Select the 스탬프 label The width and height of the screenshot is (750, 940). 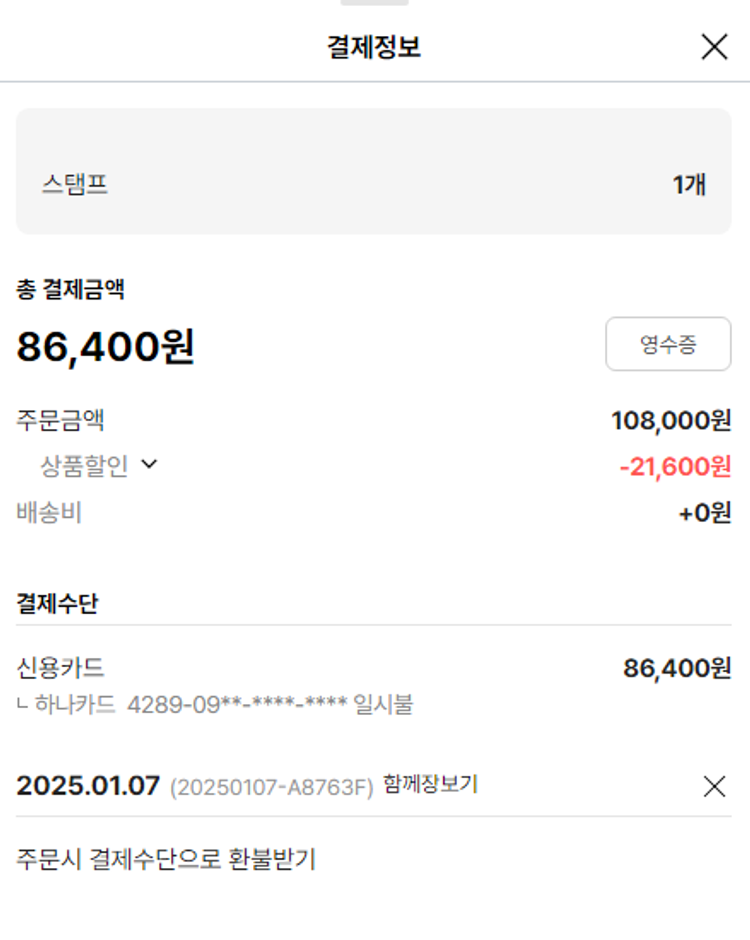75,184
